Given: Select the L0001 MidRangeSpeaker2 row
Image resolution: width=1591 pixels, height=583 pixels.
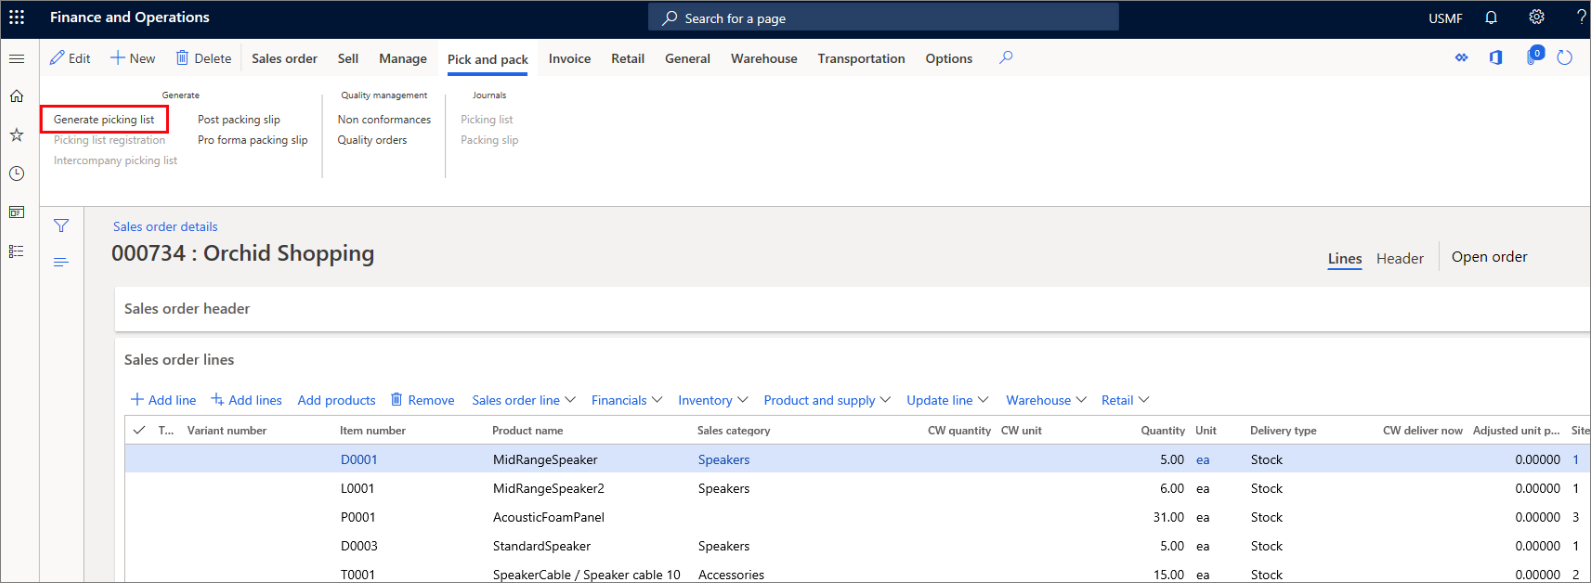Looking at the screenshot, I should [x=857, y=489].
